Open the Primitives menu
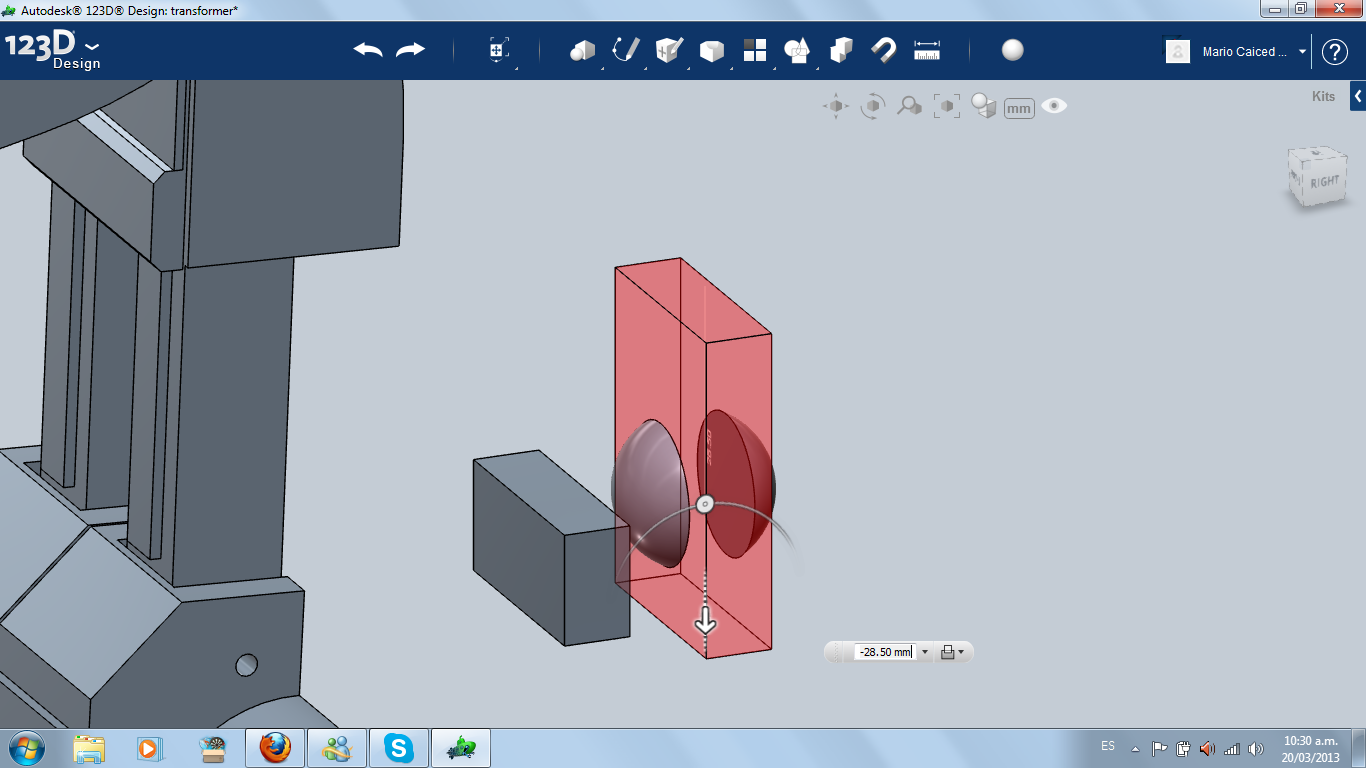 (582, 51)
